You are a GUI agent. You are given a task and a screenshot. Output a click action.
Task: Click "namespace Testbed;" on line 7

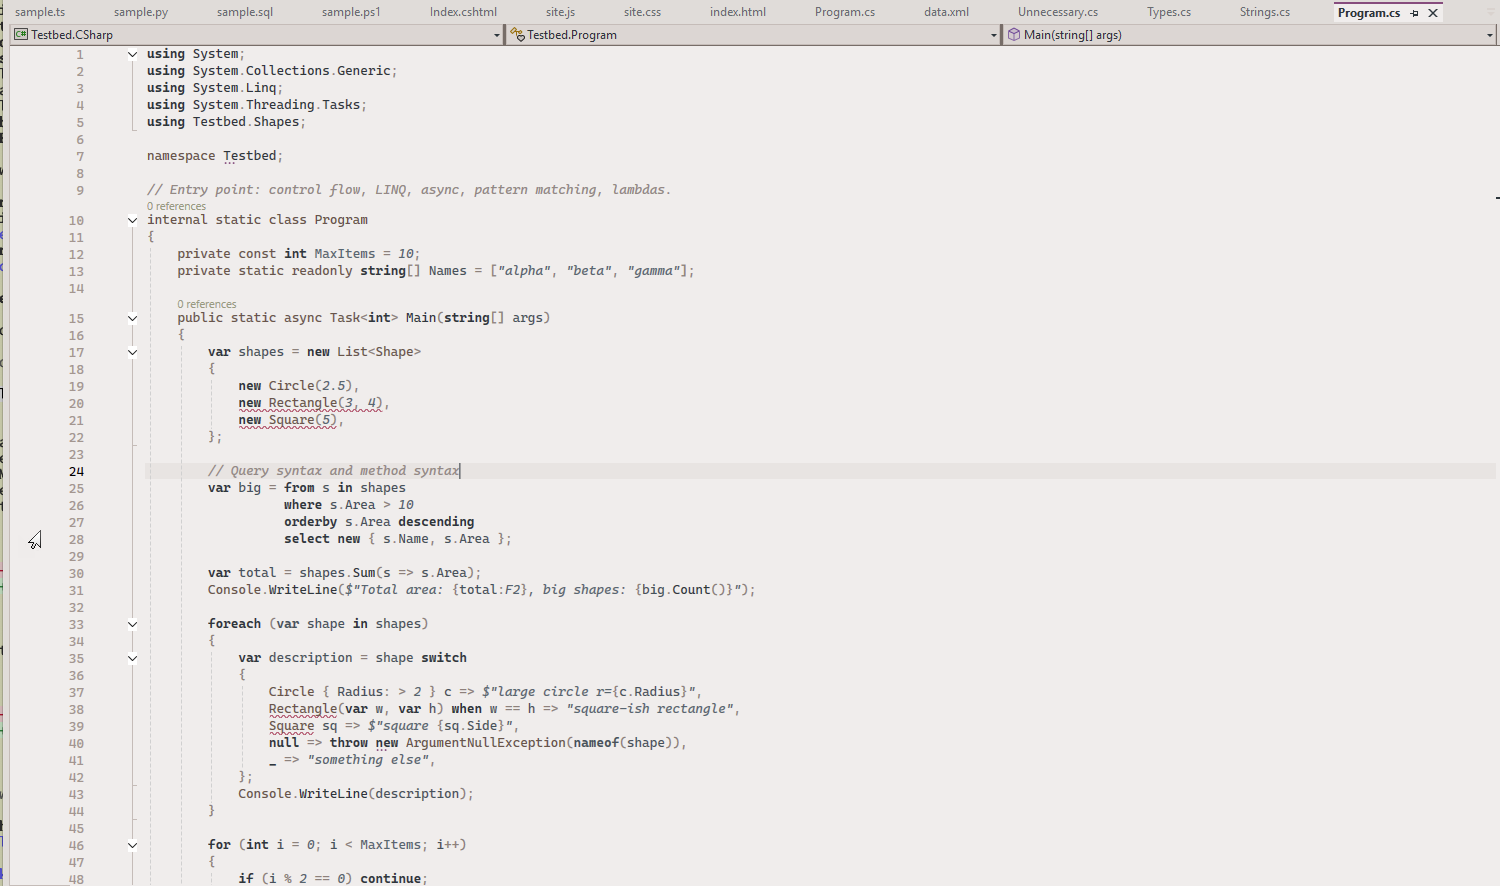(215, 156)
